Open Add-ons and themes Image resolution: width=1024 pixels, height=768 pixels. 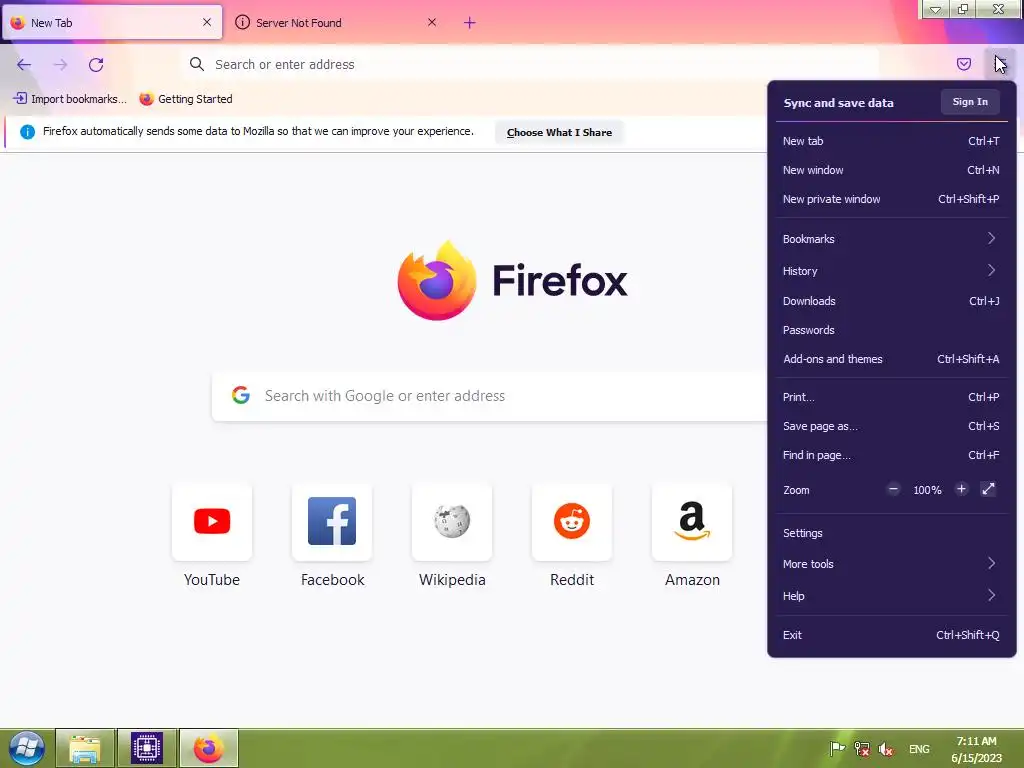click(x=891, y=359)
